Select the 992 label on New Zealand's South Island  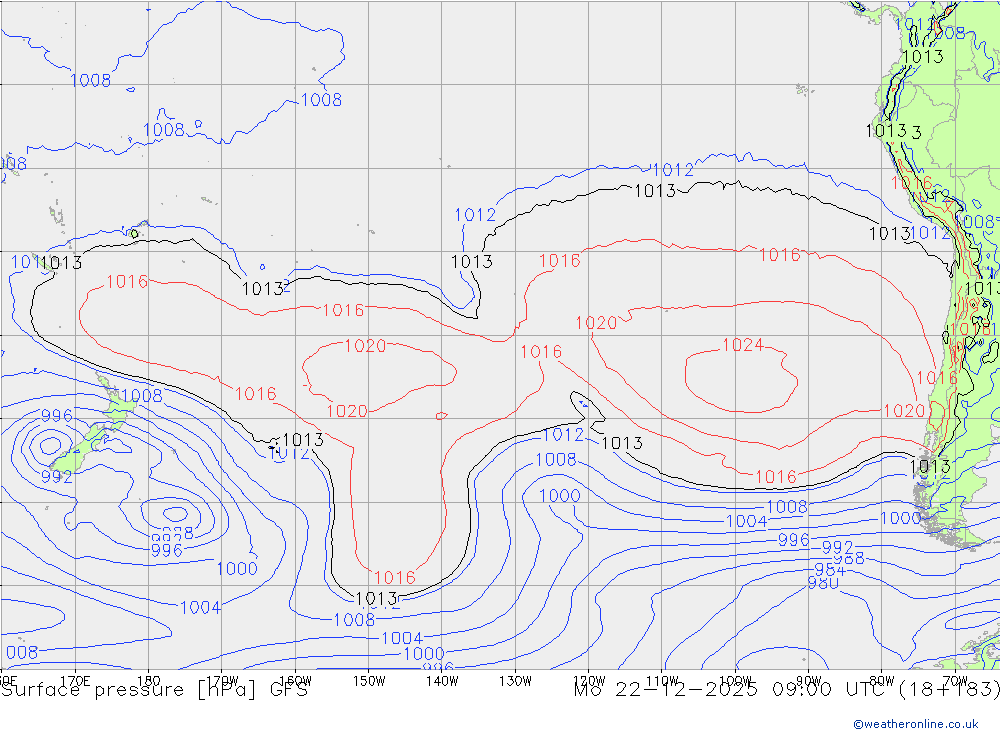[x=57, y=477]
